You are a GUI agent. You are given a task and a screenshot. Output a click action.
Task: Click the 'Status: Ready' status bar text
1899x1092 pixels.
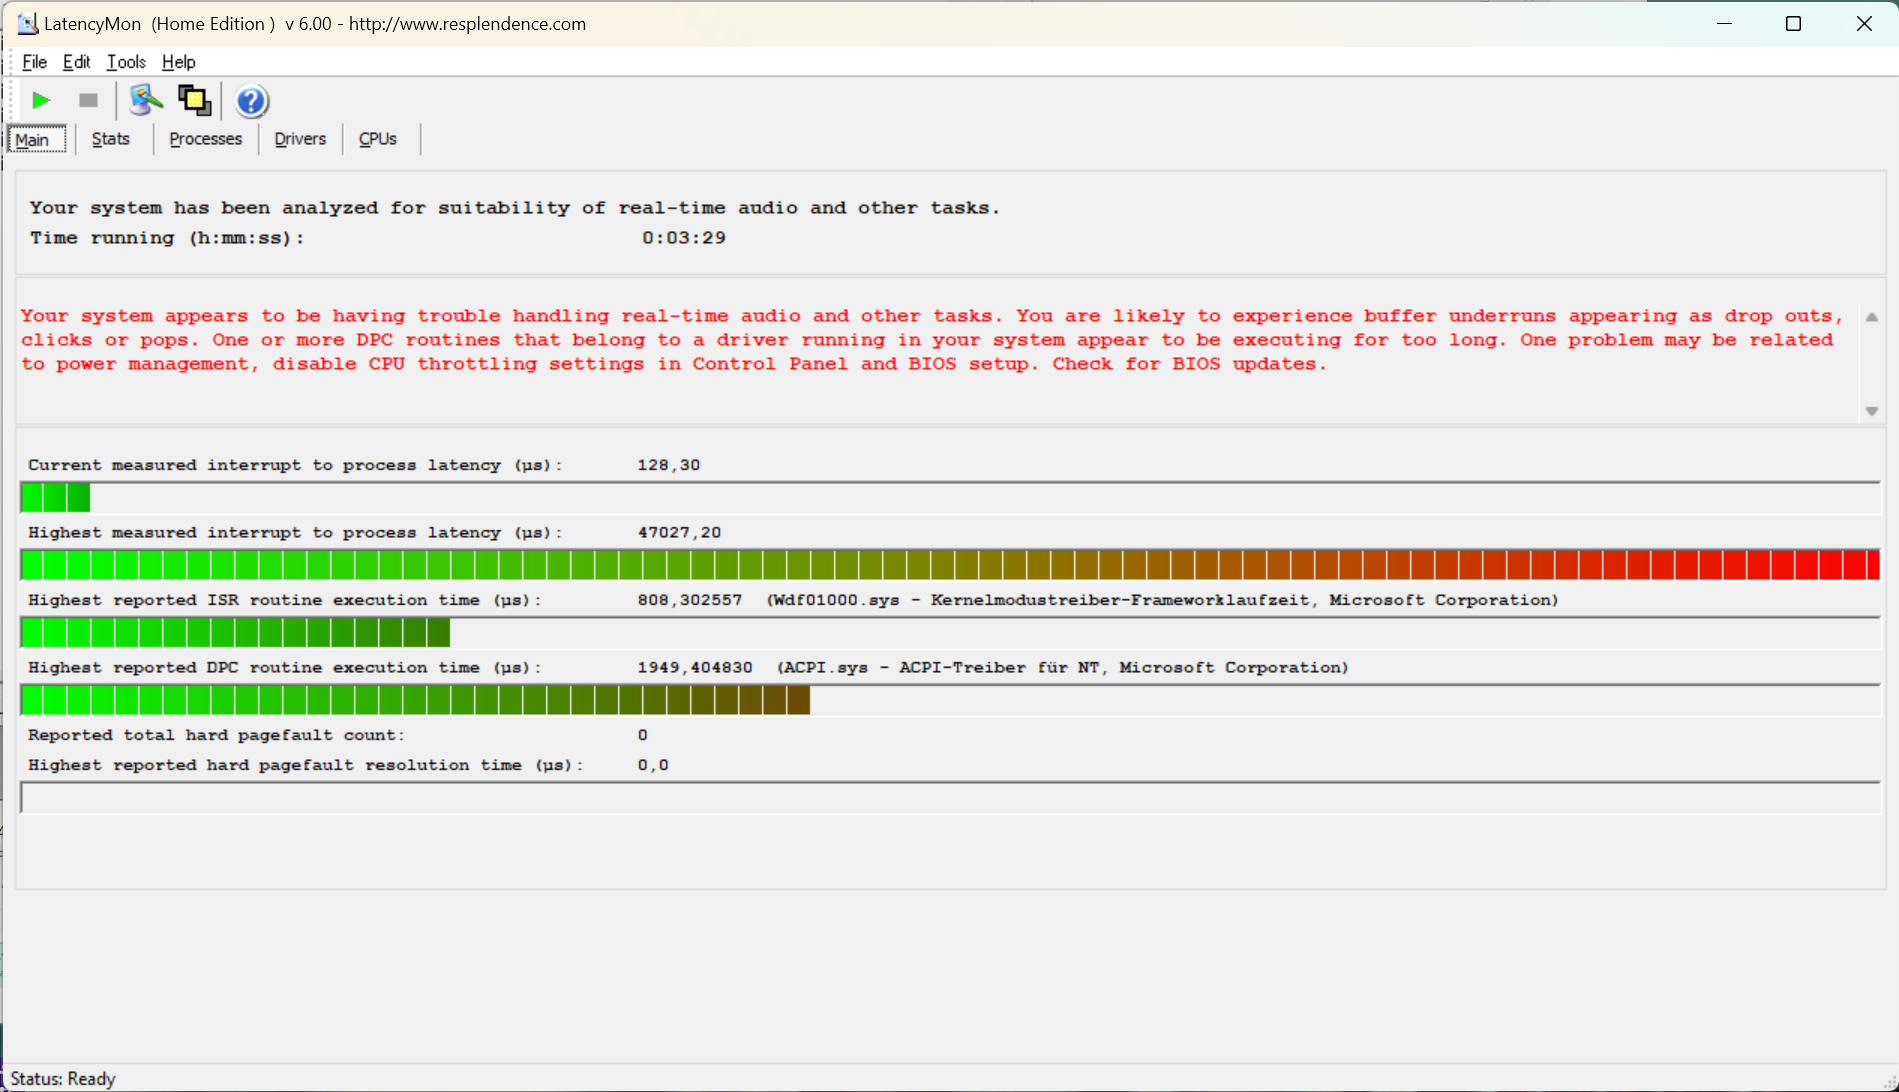tap(63, 1079)
